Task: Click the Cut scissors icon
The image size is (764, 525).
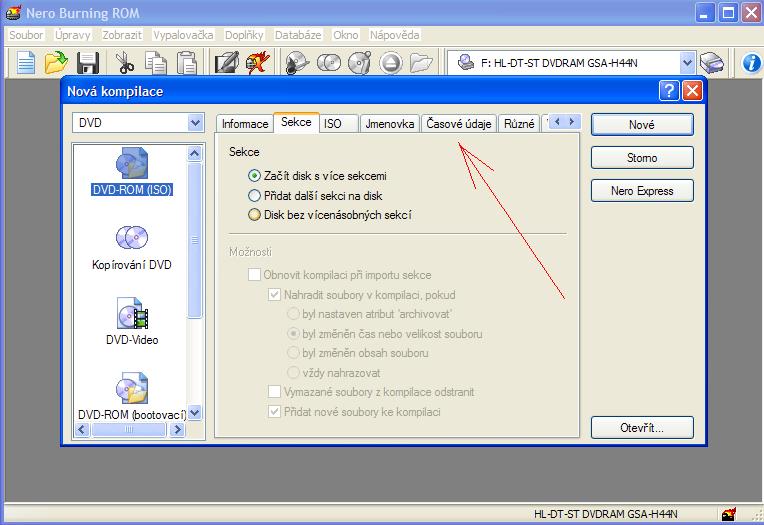Action: pyautogui.click(x=125, y=63)
